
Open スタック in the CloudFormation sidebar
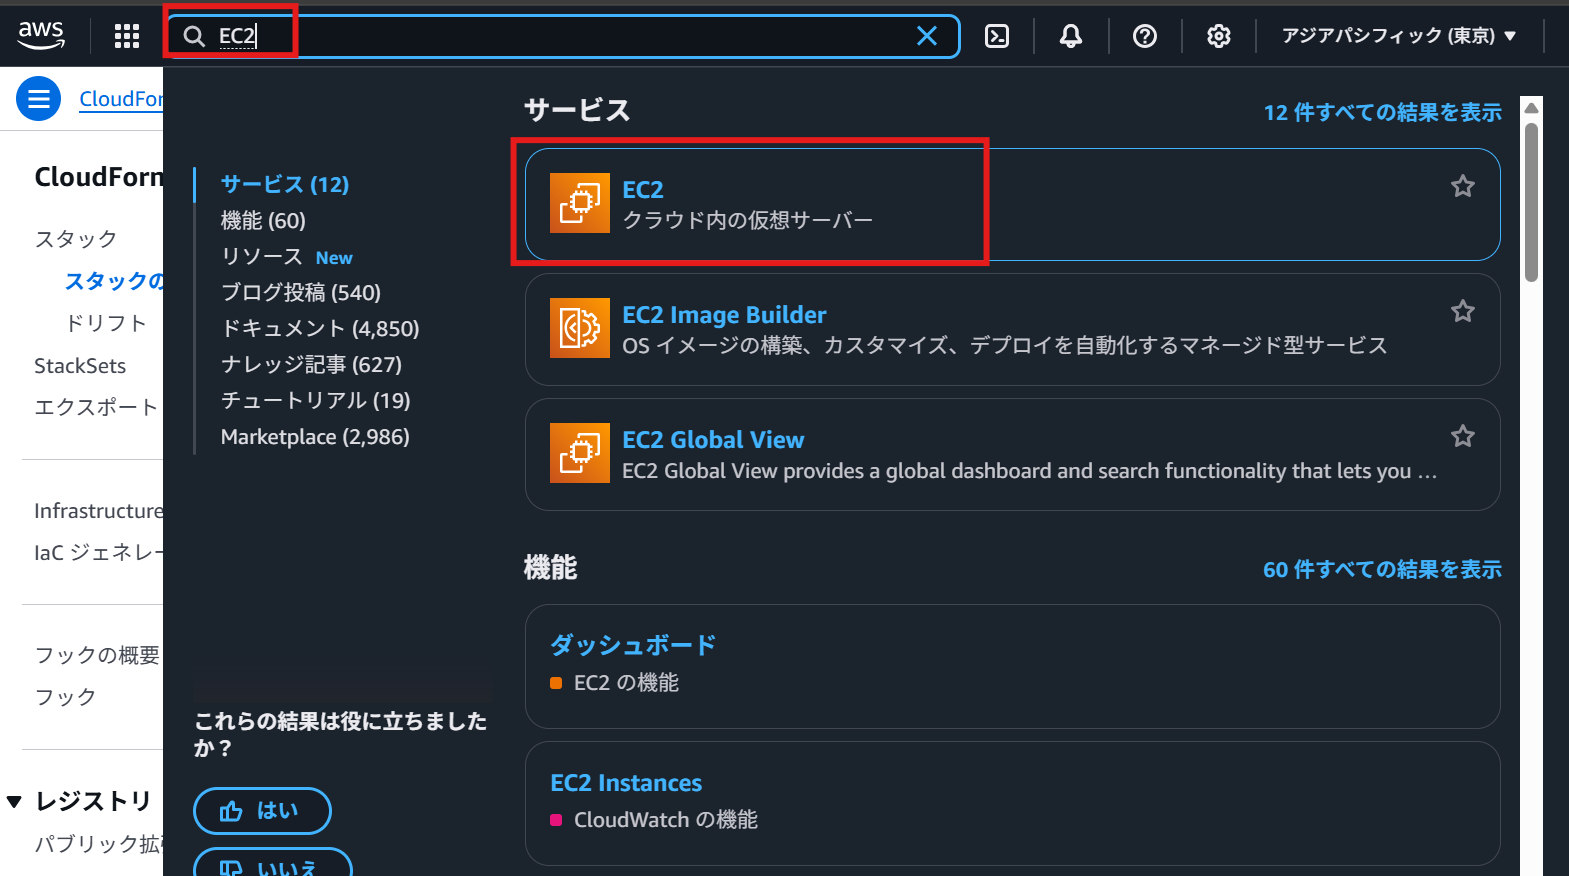[x=76, y=239]
